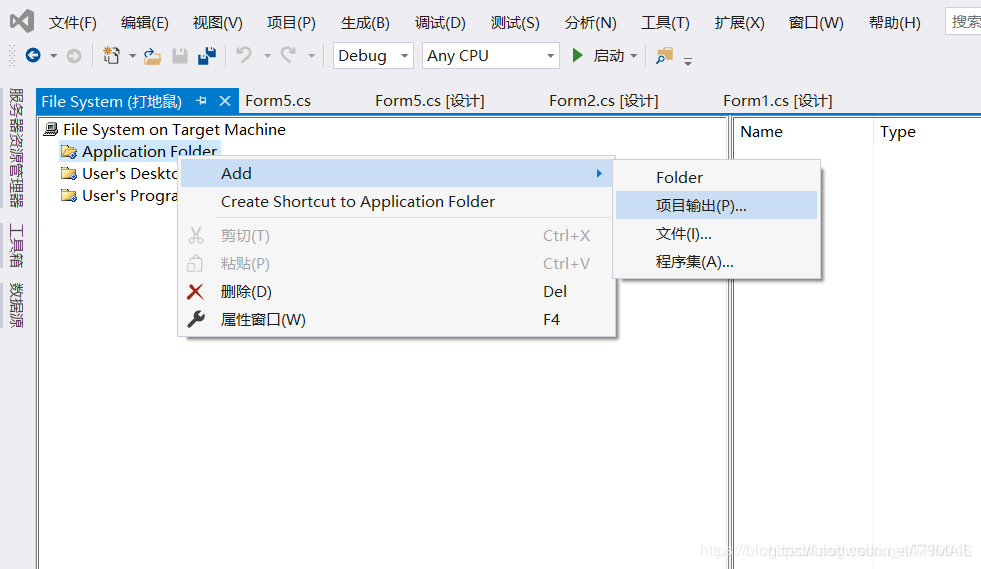Click the save file disk icon
The image size is (981, 569).
(180, 56)
